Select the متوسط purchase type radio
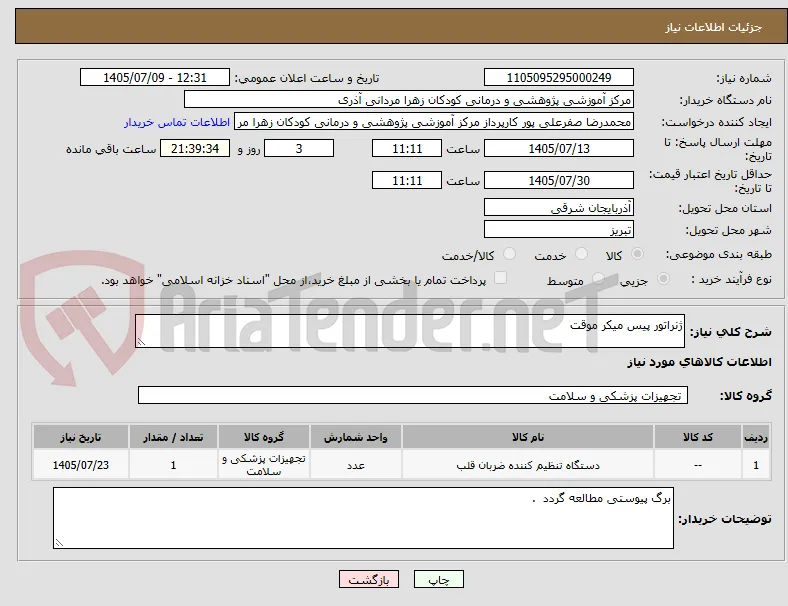This screenshot has height=606, width=788. [598, 279]
